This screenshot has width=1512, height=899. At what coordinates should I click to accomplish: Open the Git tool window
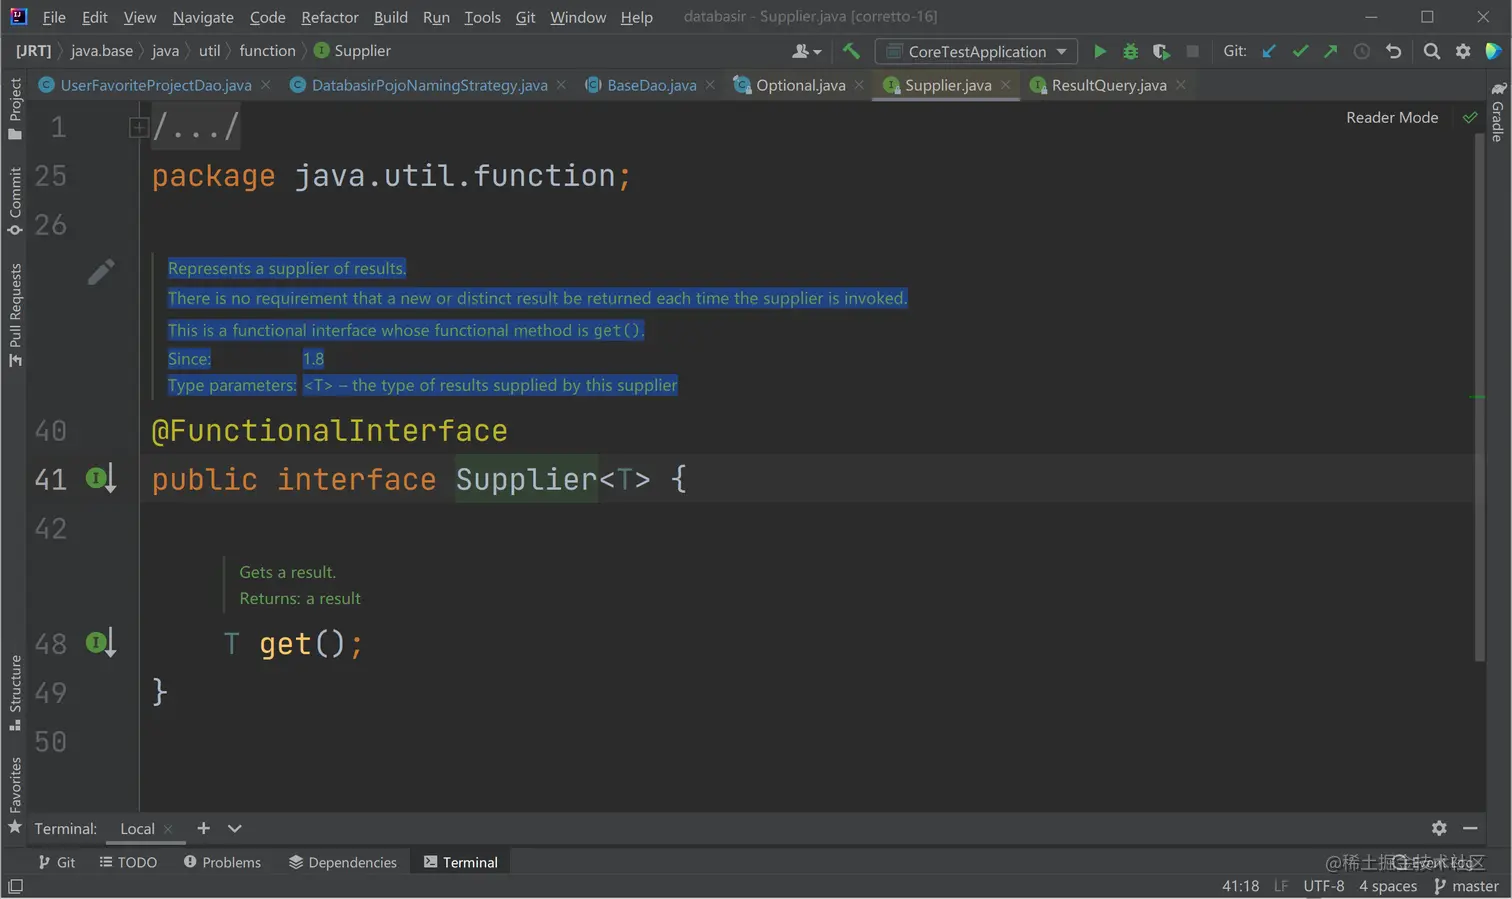coord(56,862)
